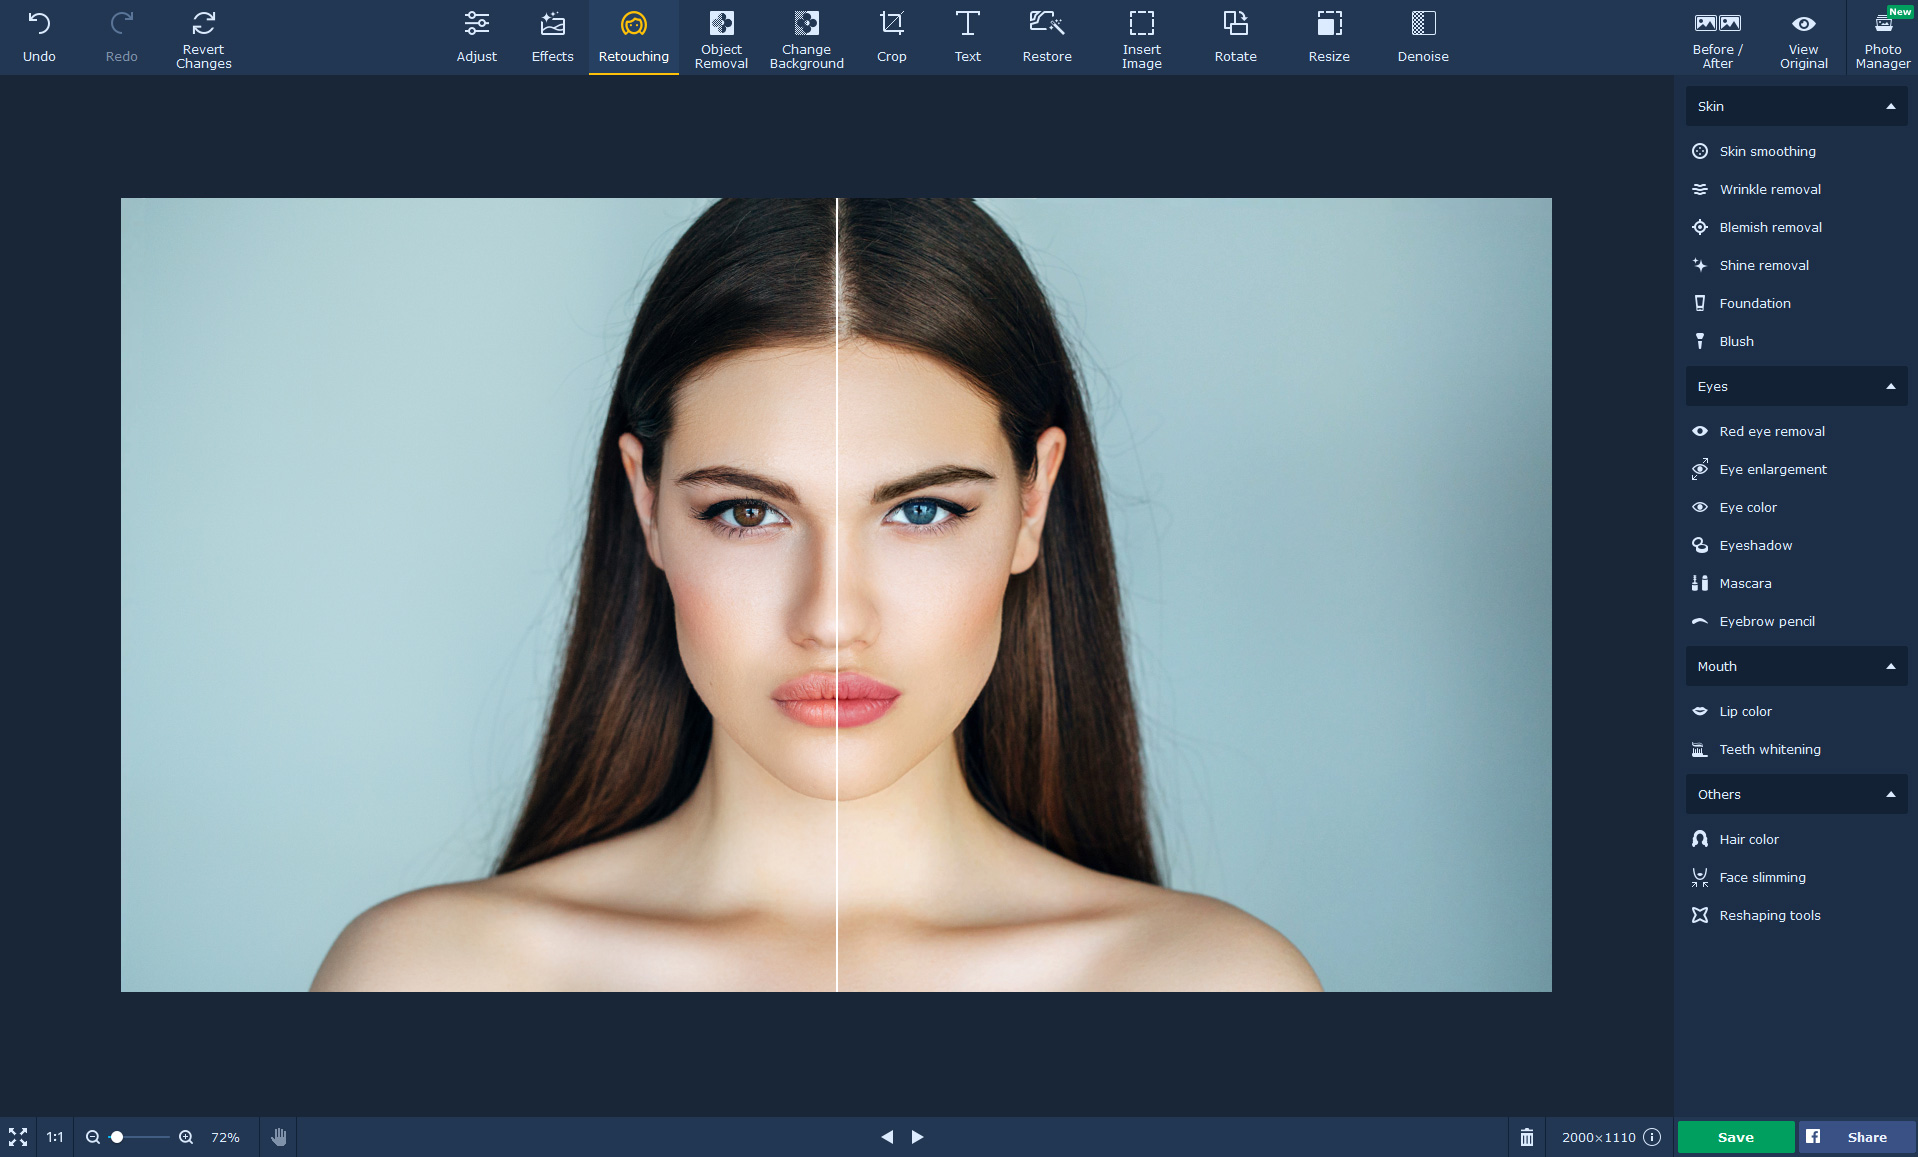This screenshot has height=1157, width=1918.
Task: Select the Crop tool
Action: [891, 37]
